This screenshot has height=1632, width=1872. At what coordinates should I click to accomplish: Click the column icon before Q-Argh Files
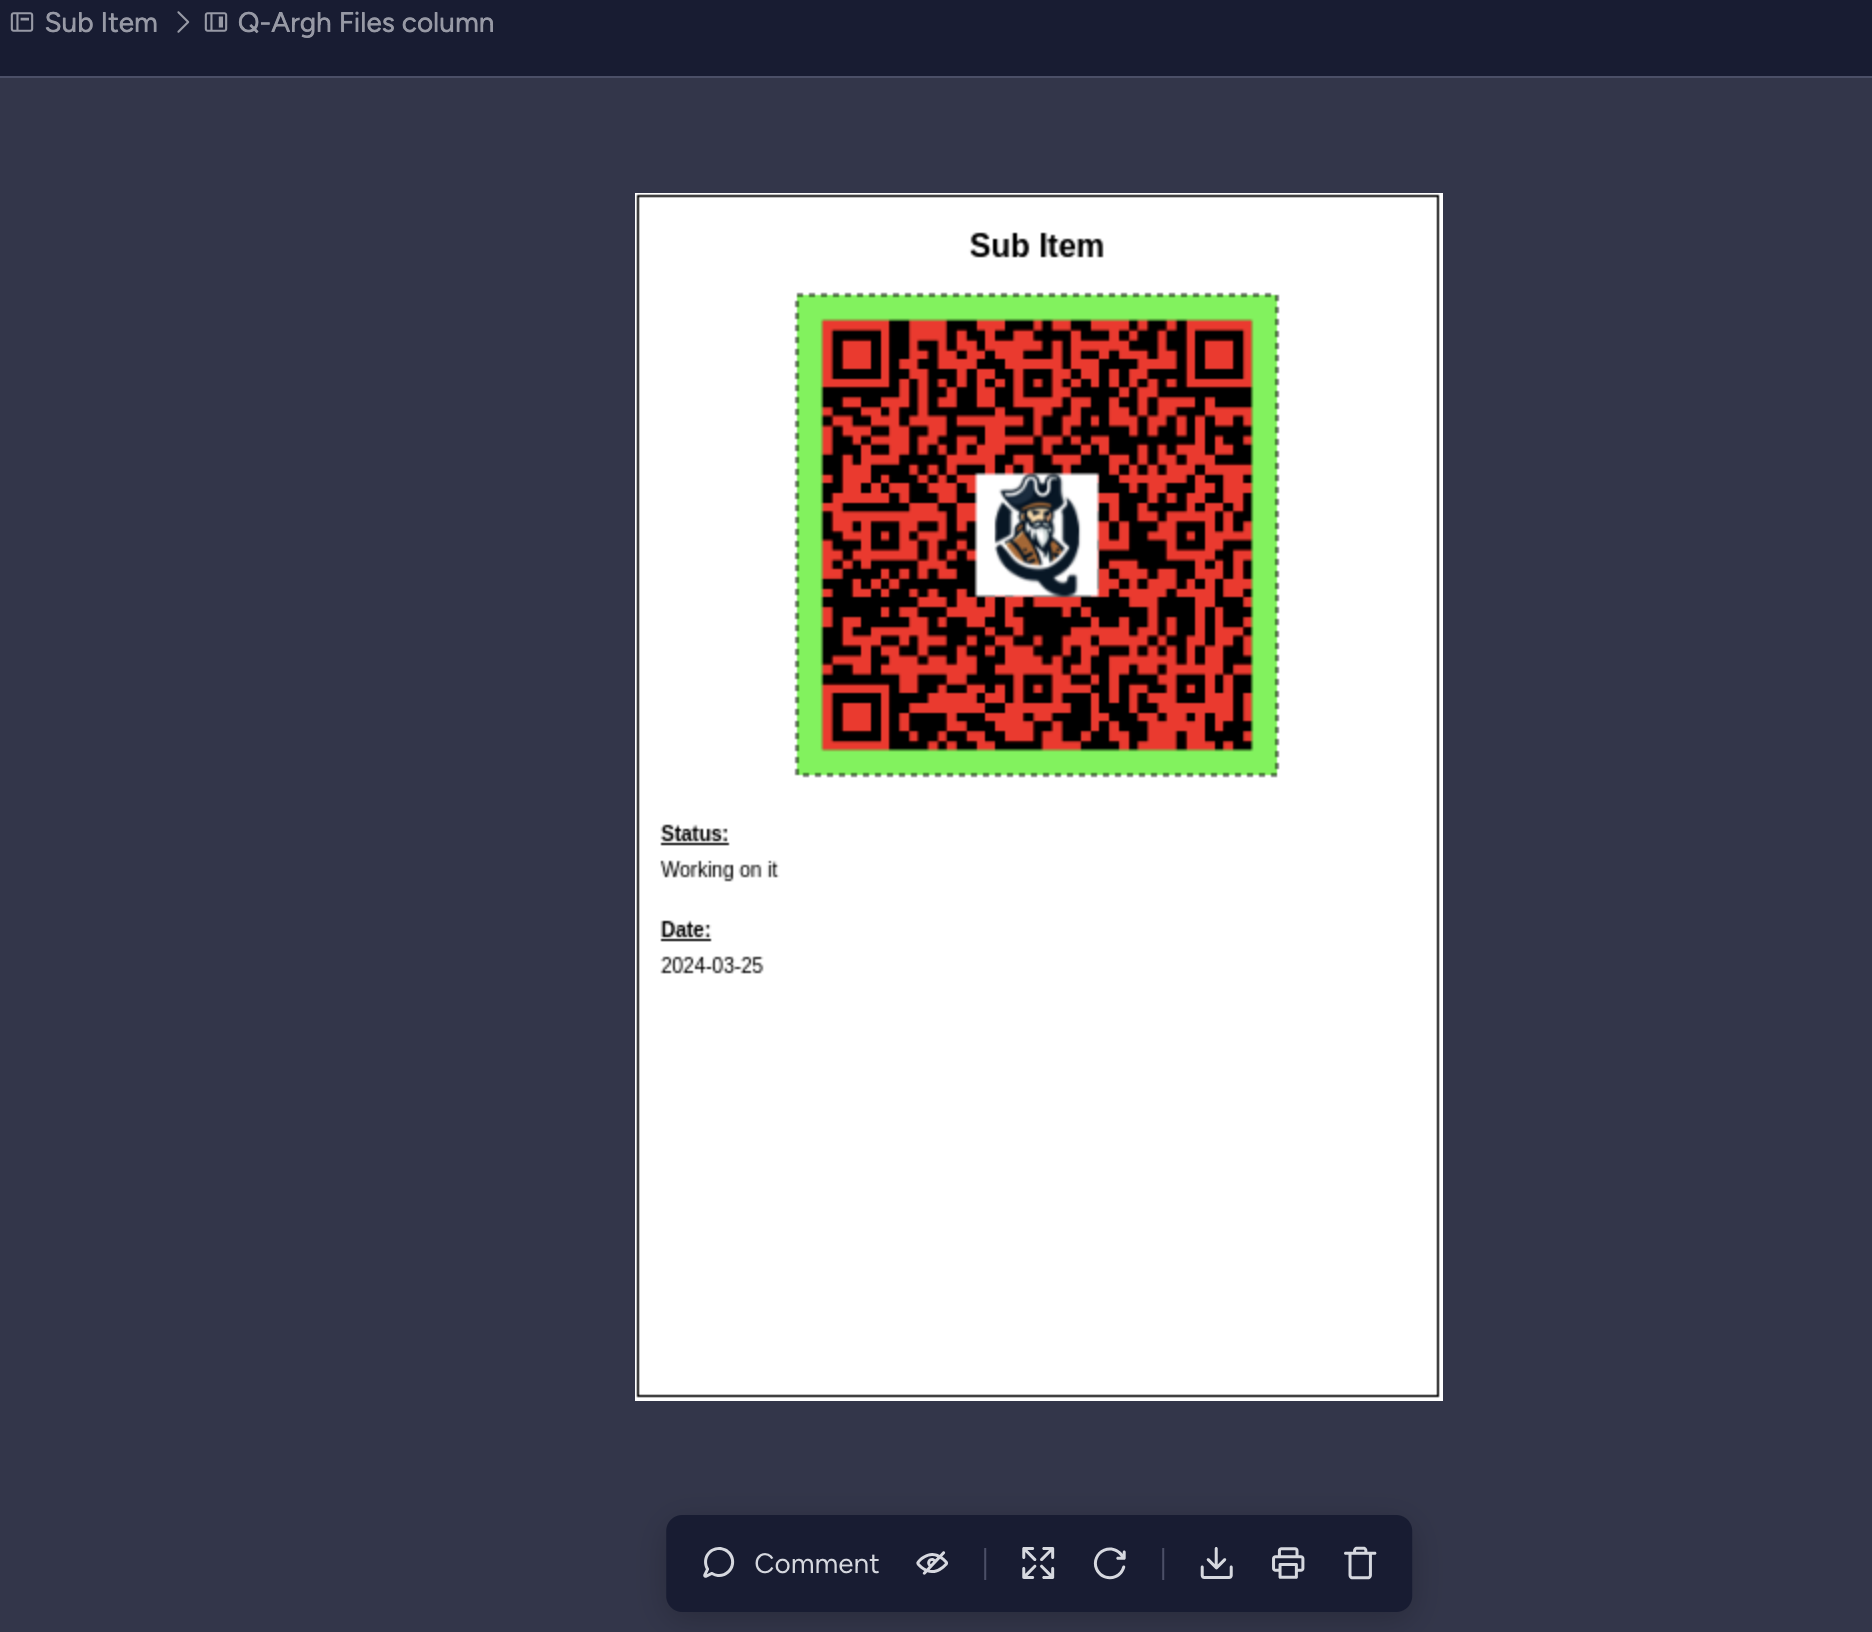coord(216,22)
